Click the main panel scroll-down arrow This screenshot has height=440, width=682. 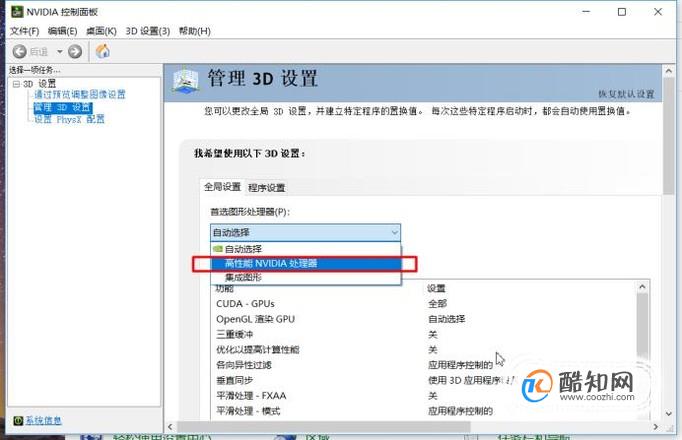tap(669, 413)
